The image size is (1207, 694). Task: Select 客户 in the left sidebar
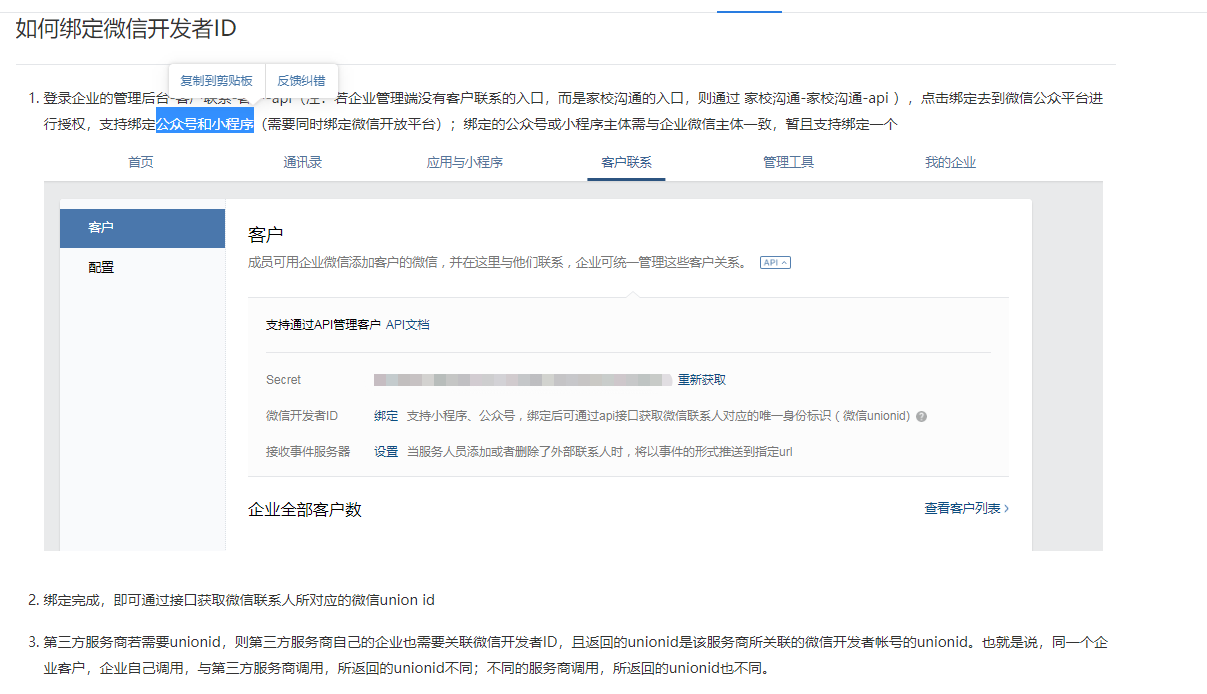[142, 228]
